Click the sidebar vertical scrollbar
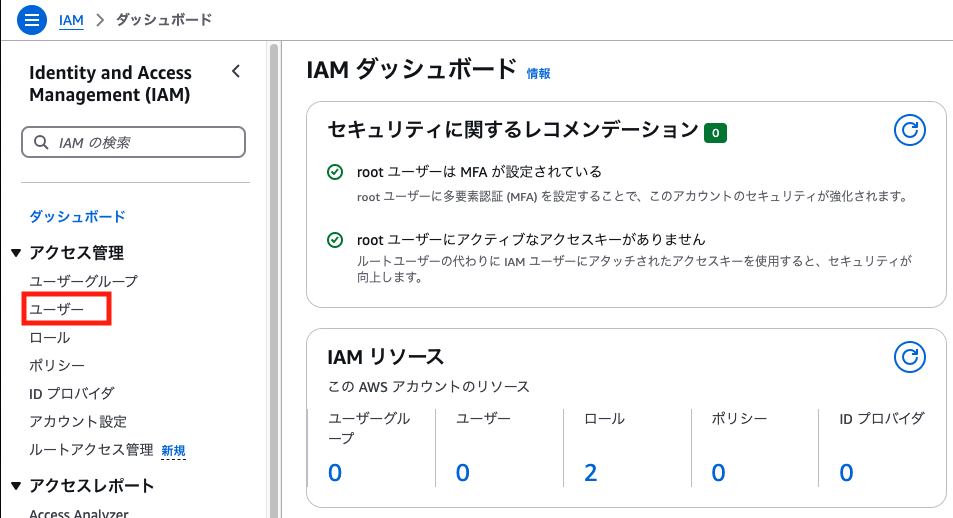 click(x=274, y=280)
